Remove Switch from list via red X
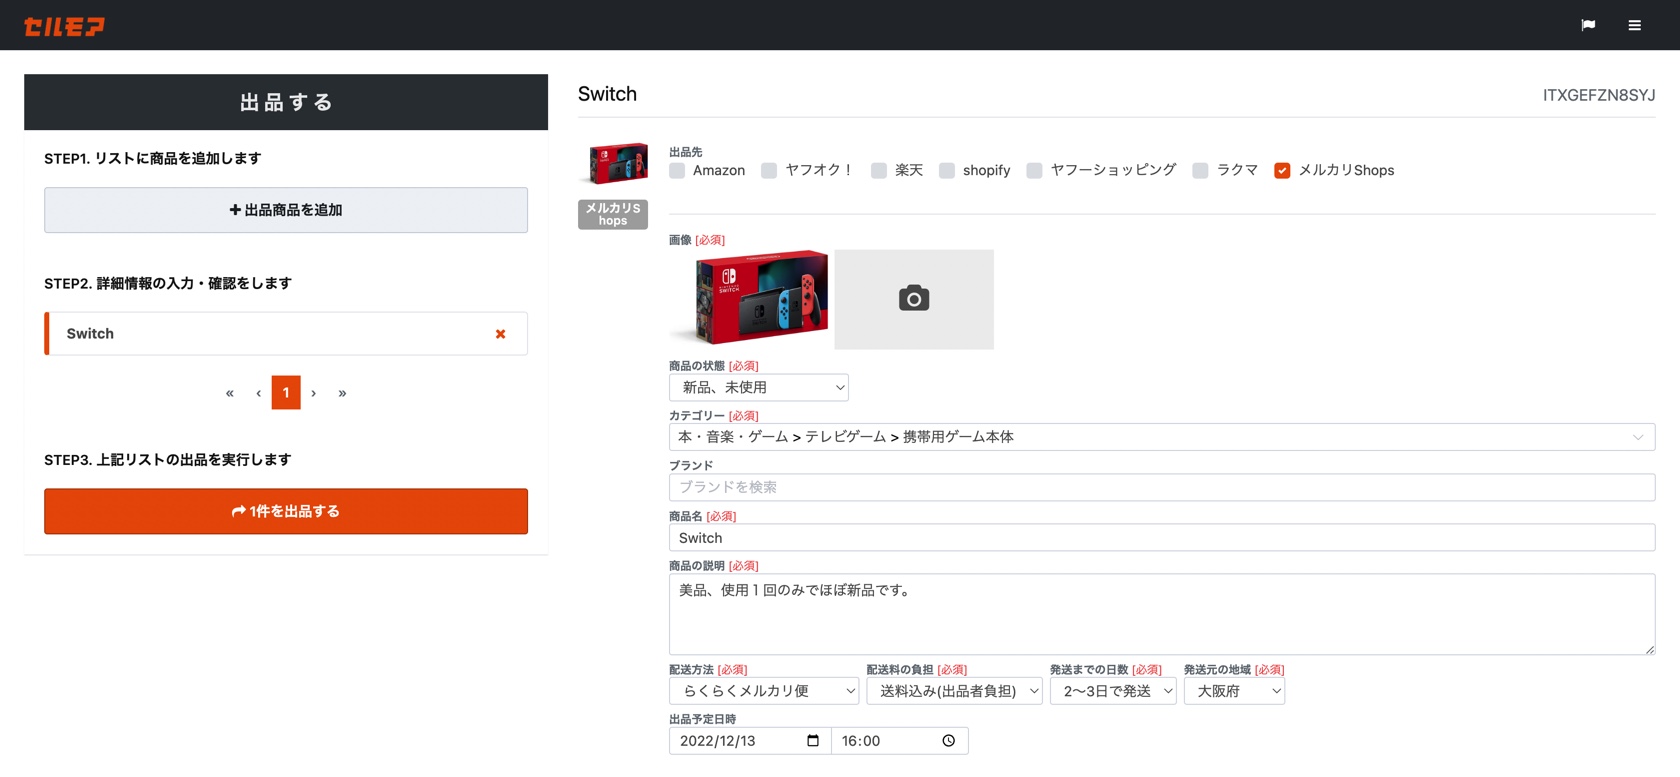Image resolution: width=1680 pixels, height=777 pixels. pos(500,334)
